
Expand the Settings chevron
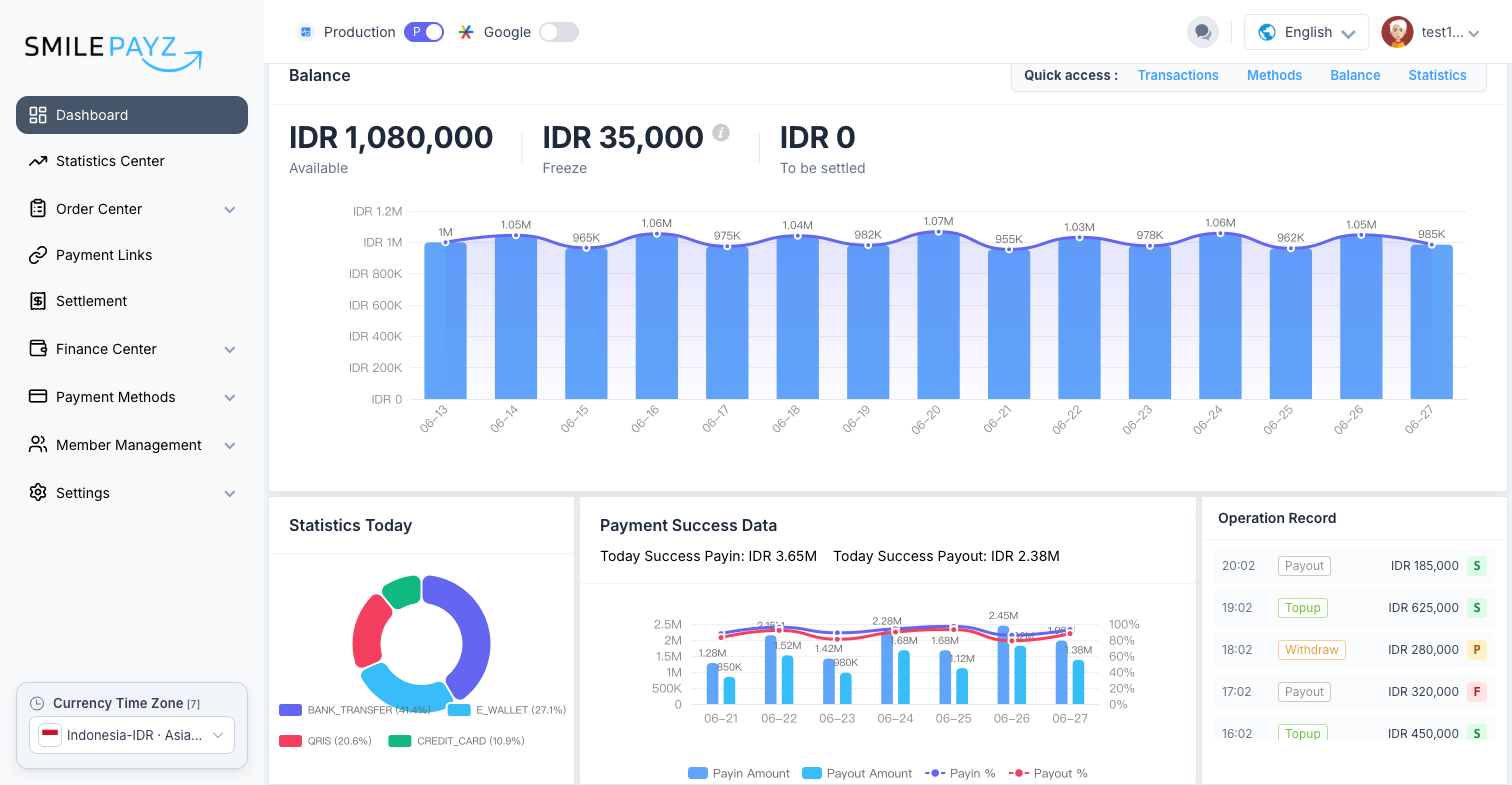tap(230, 494)
